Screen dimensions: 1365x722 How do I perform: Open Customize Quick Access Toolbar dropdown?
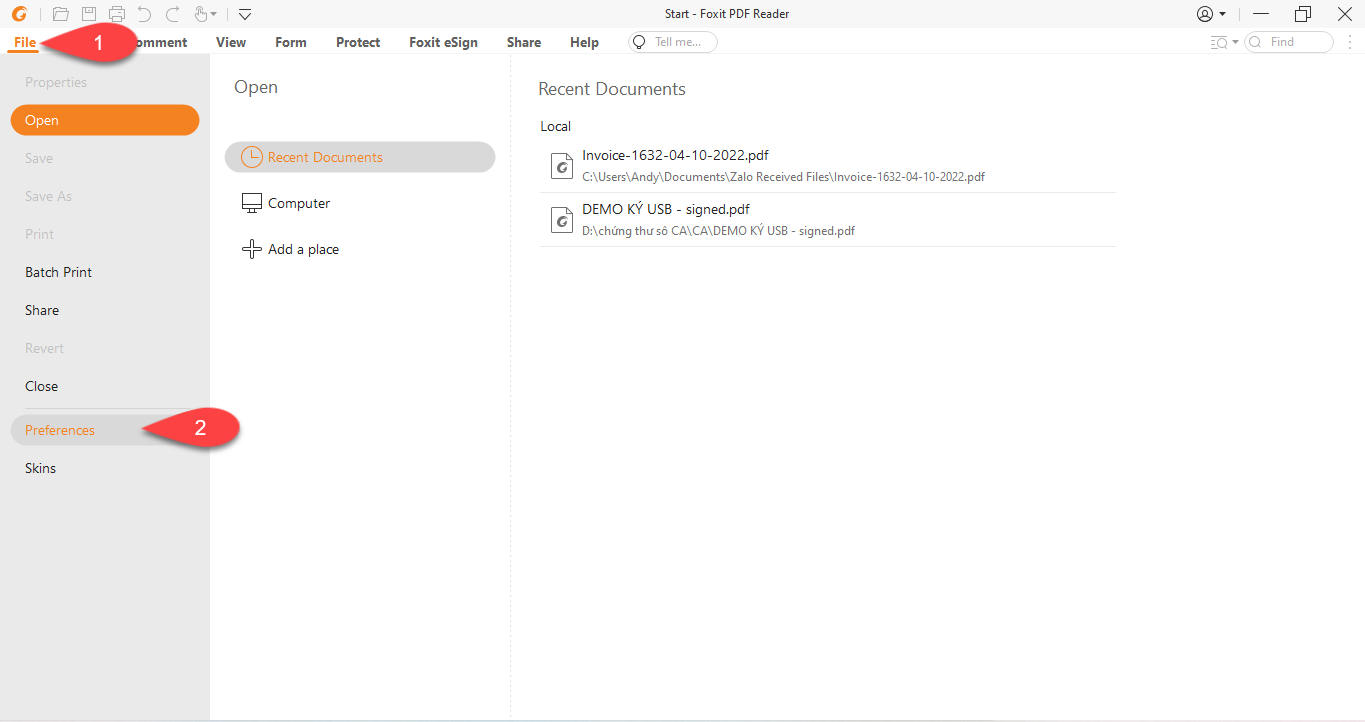click(245, 14)
